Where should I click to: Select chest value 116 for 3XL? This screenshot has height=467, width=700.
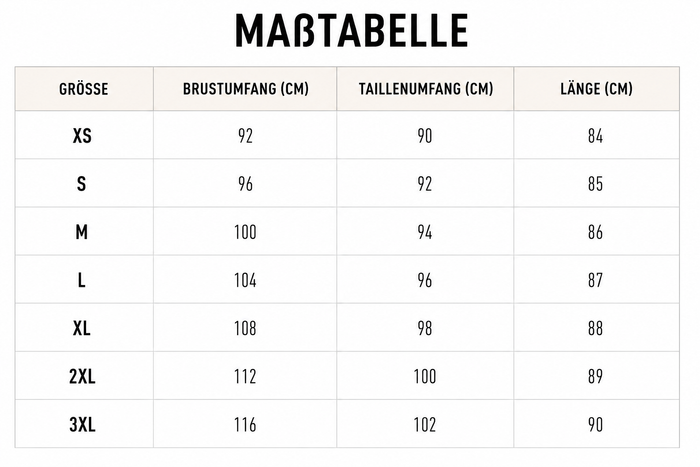pos(245,425)
